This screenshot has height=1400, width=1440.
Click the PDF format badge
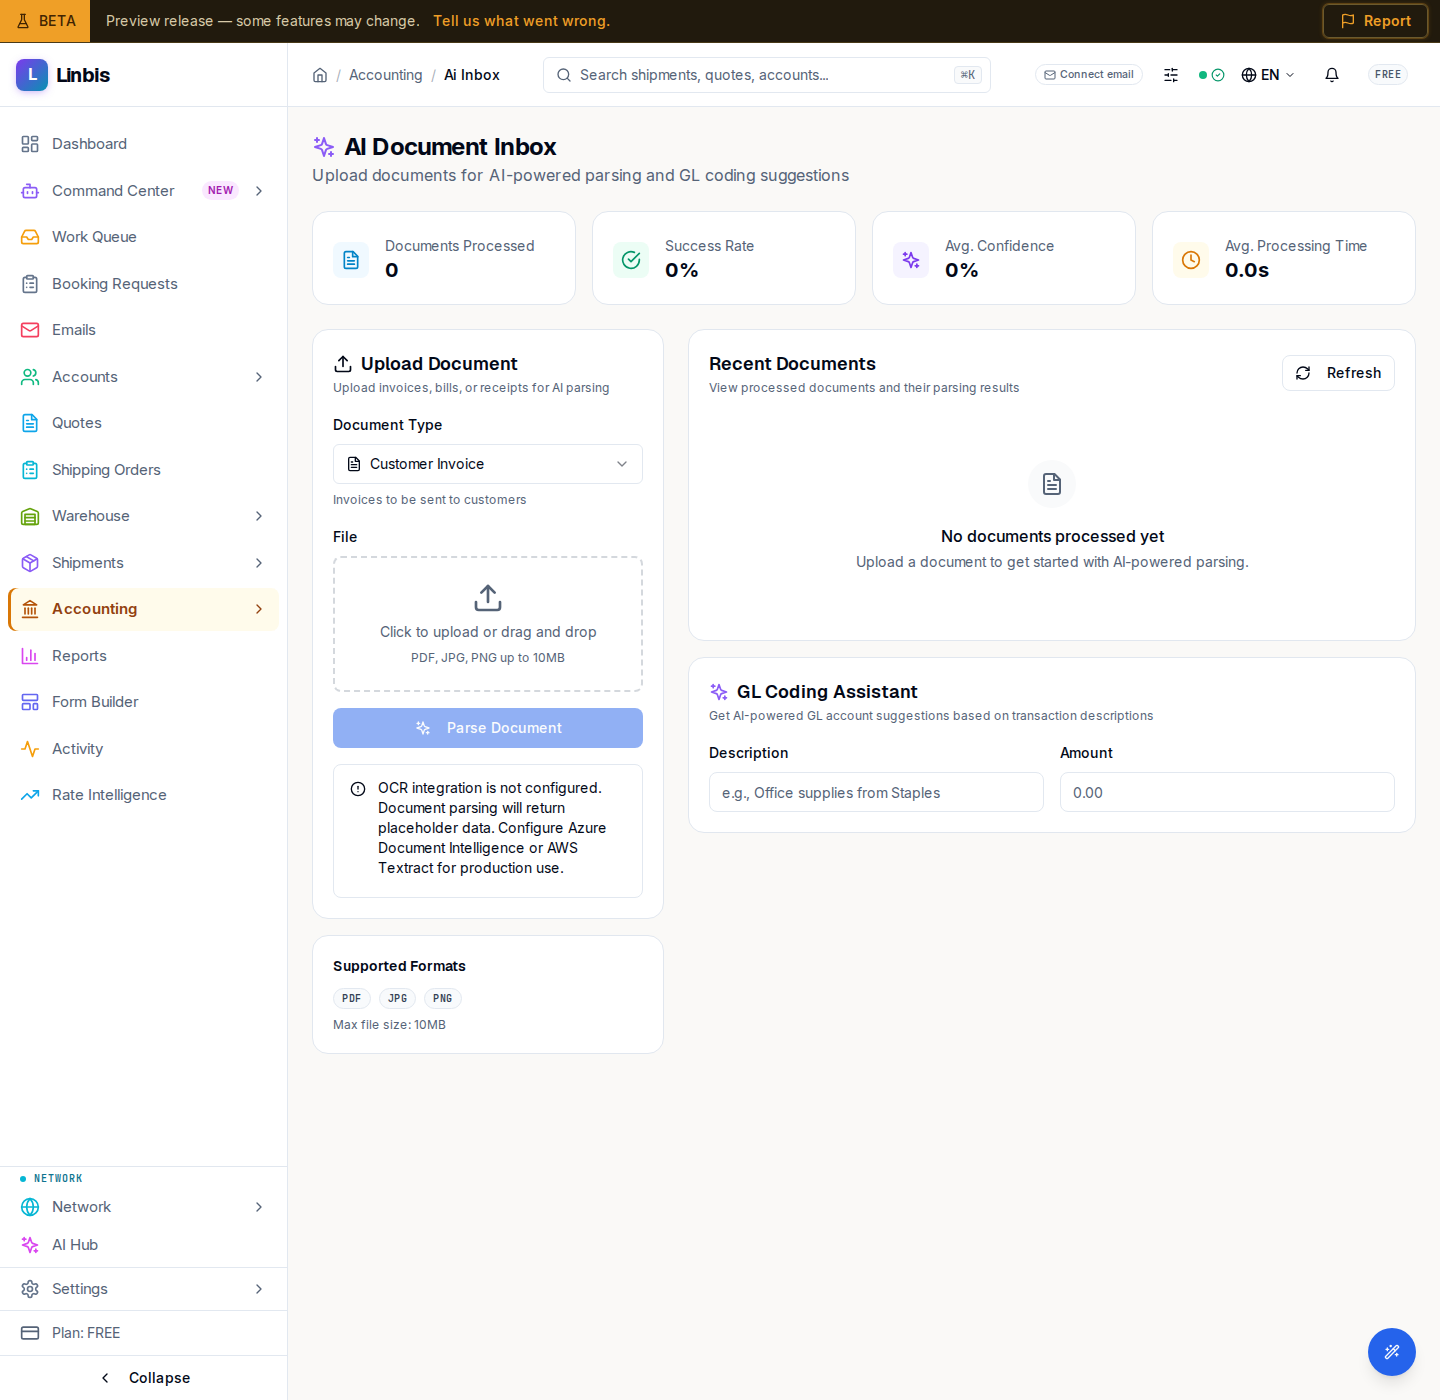click(x=352, y=998)
